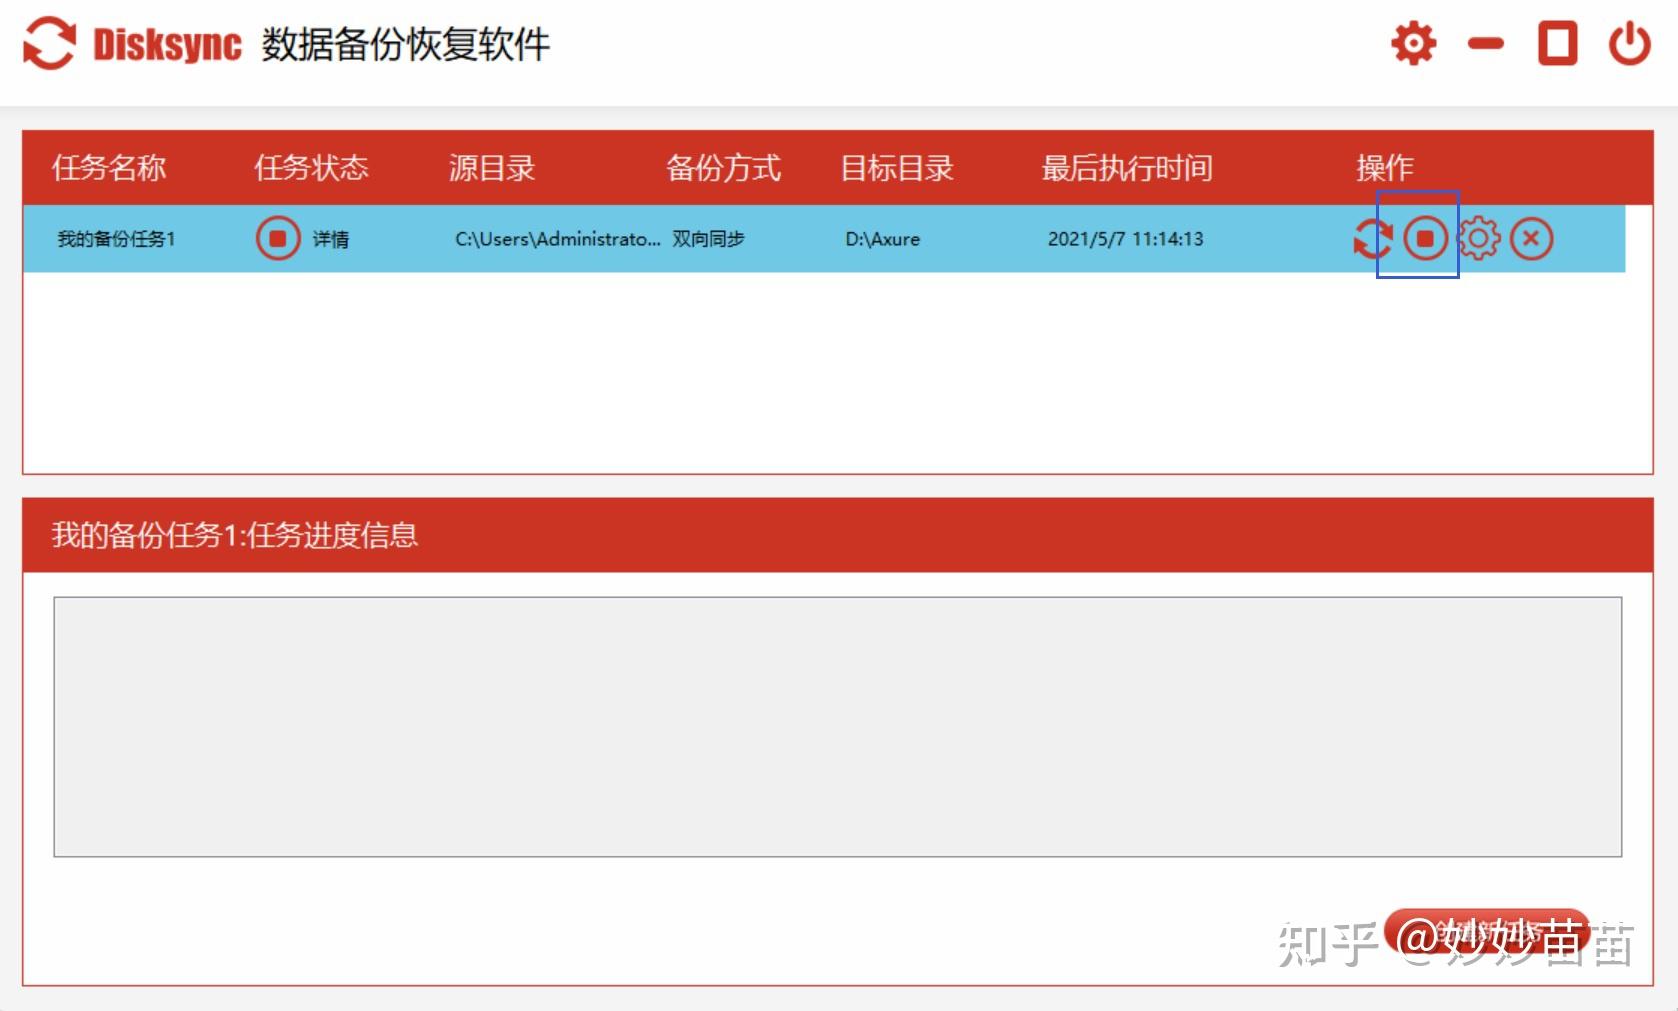Click the 最后执行时间 column header

click(x=1127, y=167)
